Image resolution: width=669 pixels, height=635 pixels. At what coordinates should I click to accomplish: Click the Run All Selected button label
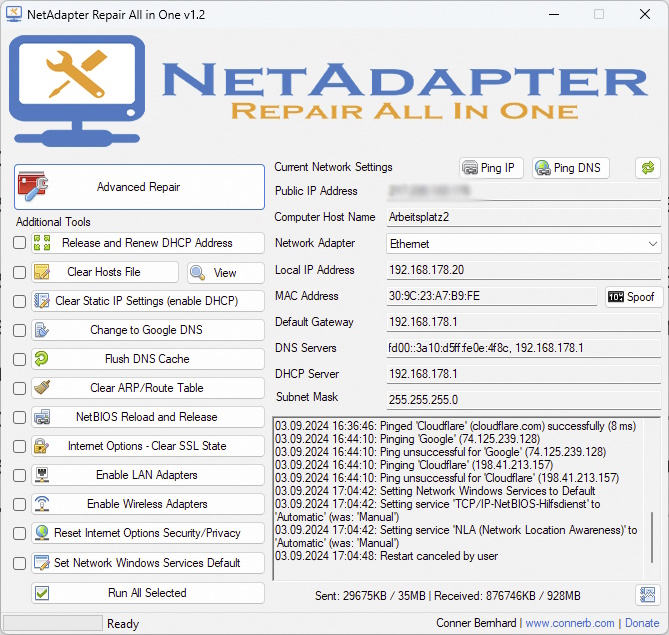[x=147, y=593]
